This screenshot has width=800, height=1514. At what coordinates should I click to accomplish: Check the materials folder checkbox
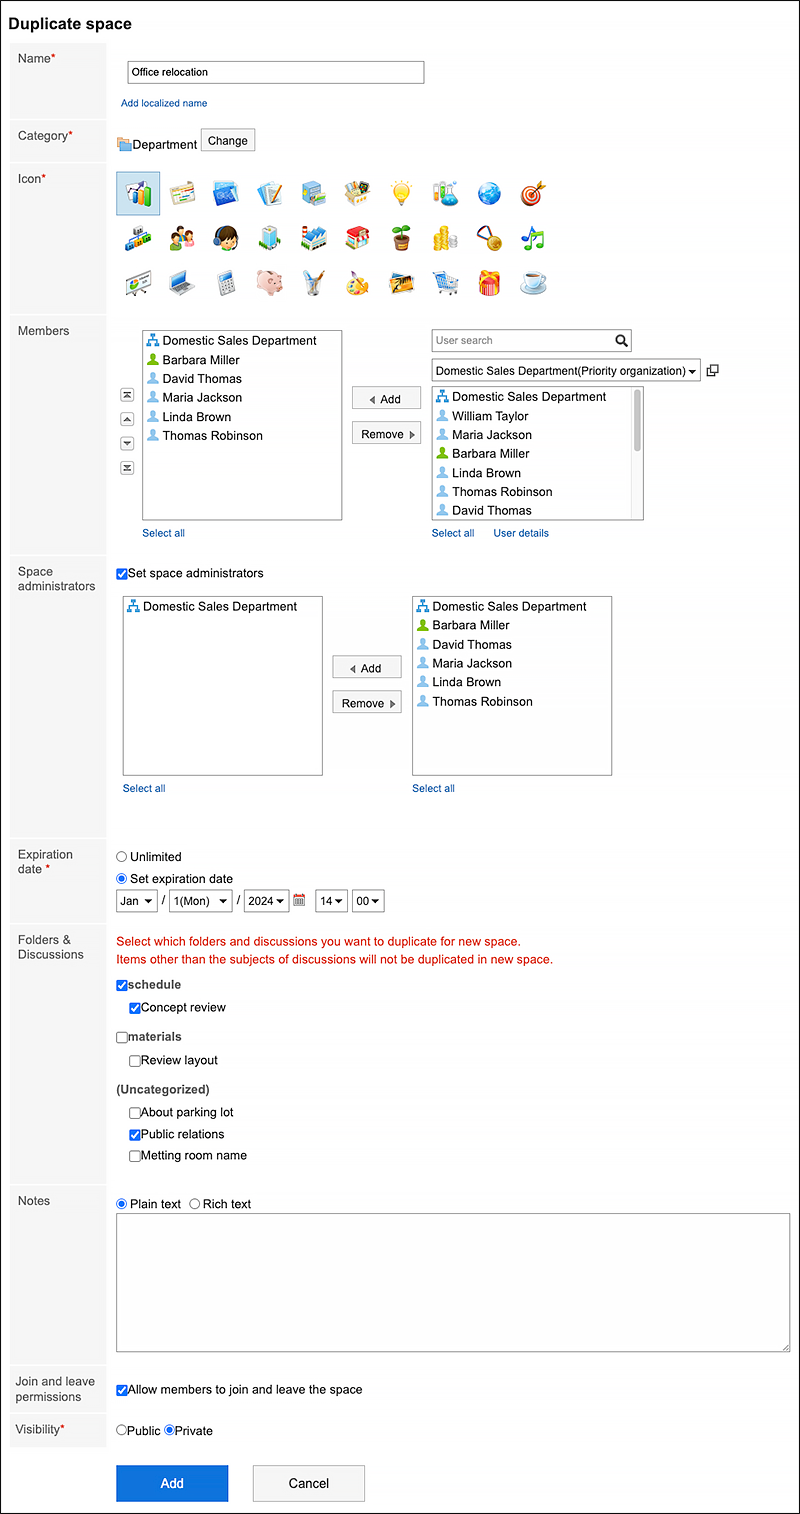click(x=122, y=1038)
